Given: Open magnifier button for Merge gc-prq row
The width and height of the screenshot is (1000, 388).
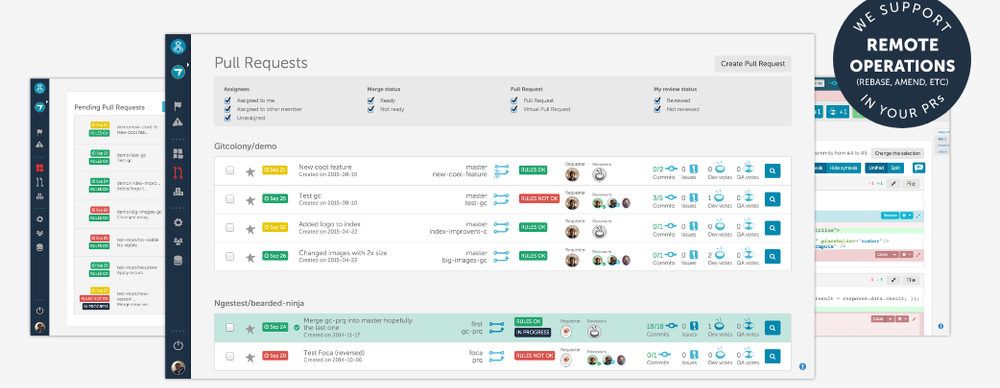Looking at the screenshot, I should click(772, 327).
